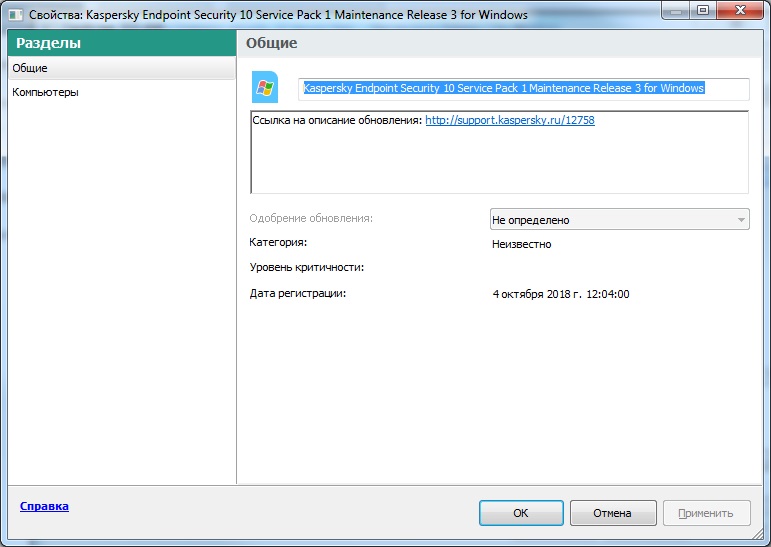771x547 pixels.
Task: Maximize the properties window
Action: [703, 10]
